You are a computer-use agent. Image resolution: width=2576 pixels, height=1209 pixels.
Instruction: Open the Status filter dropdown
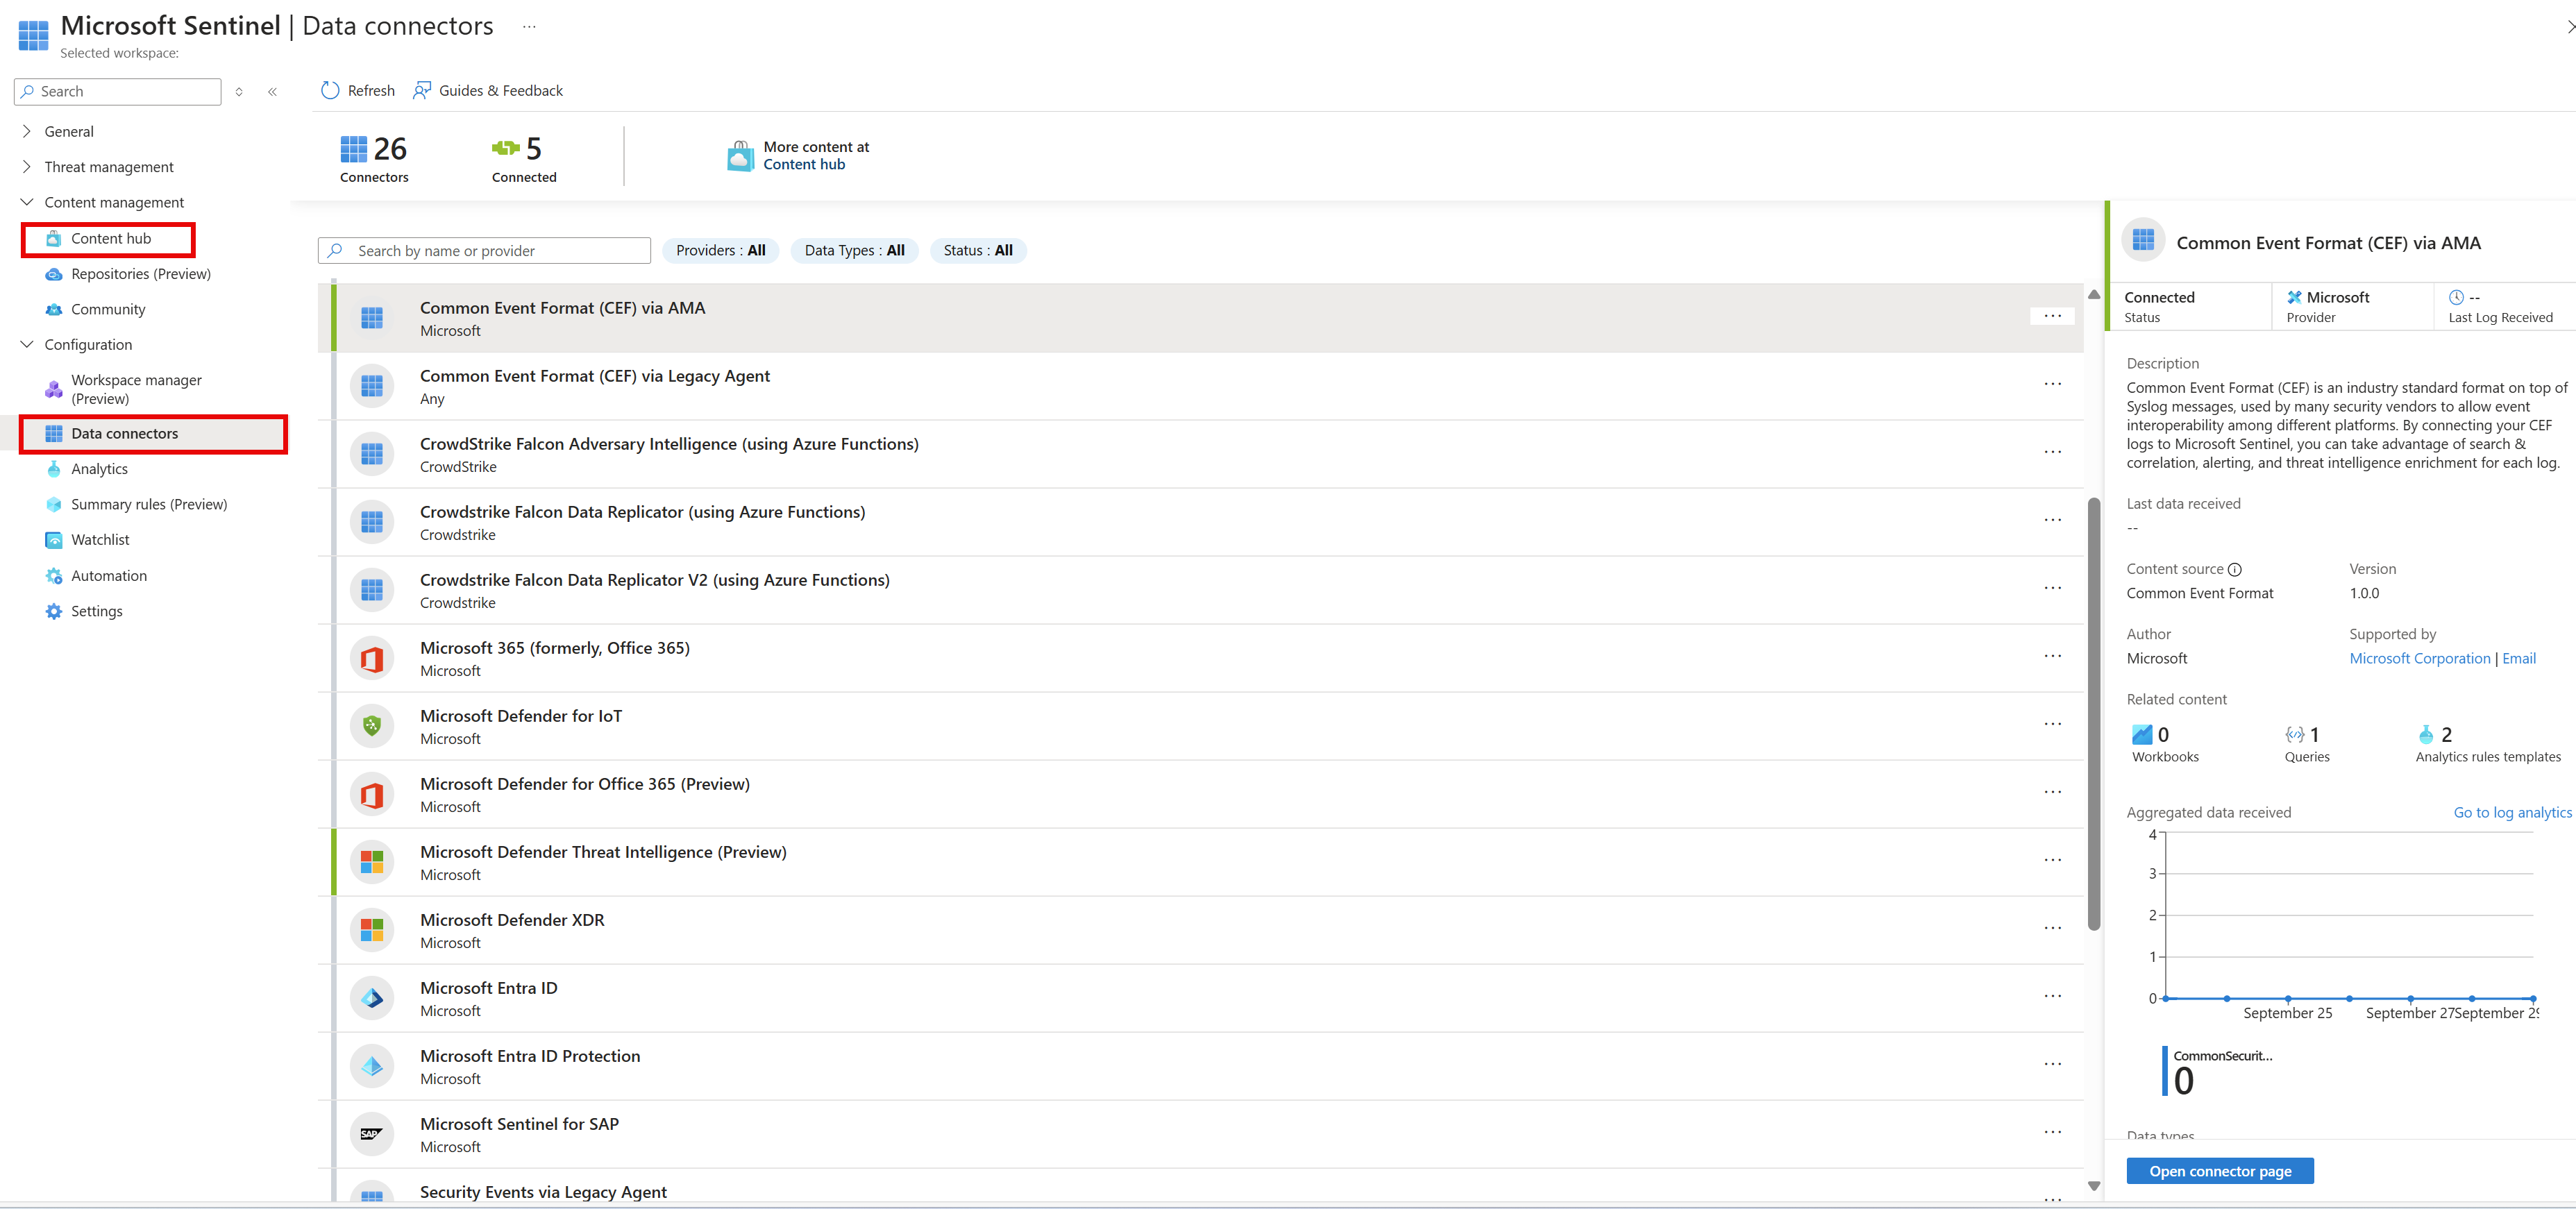978,250
